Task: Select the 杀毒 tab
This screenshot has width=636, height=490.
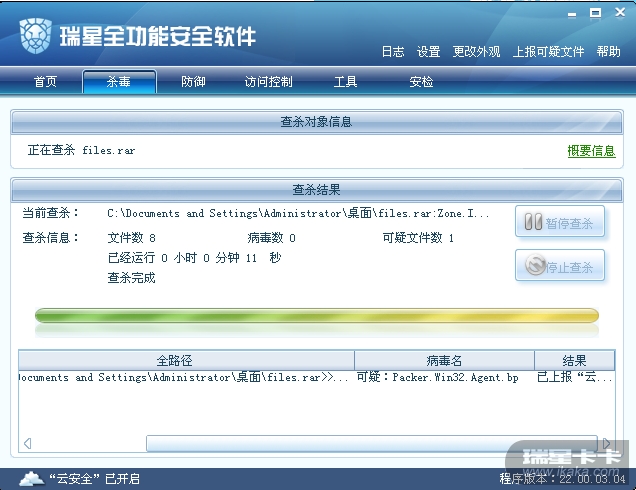Action: [x=119, y=82]
